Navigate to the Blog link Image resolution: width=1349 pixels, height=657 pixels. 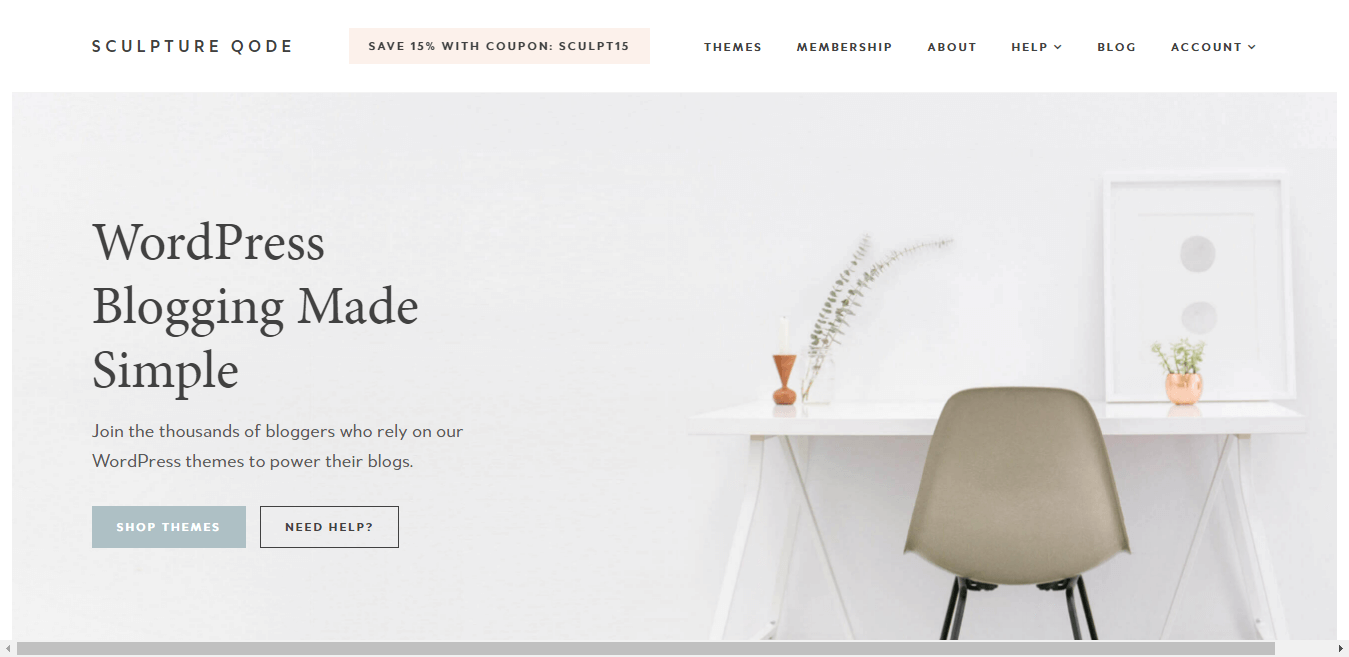(x=1116, y=47)
